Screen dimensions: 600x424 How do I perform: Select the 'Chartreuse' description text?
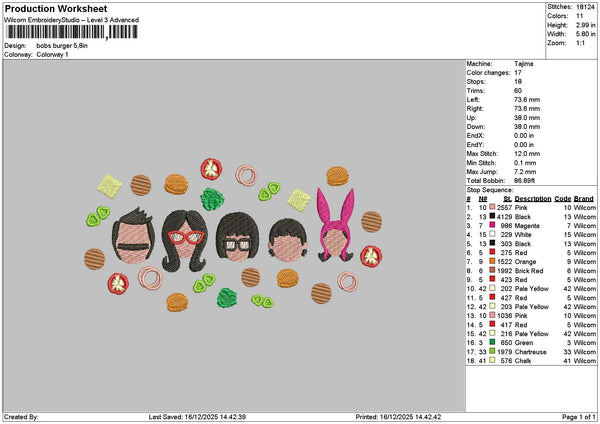[530, 352]
